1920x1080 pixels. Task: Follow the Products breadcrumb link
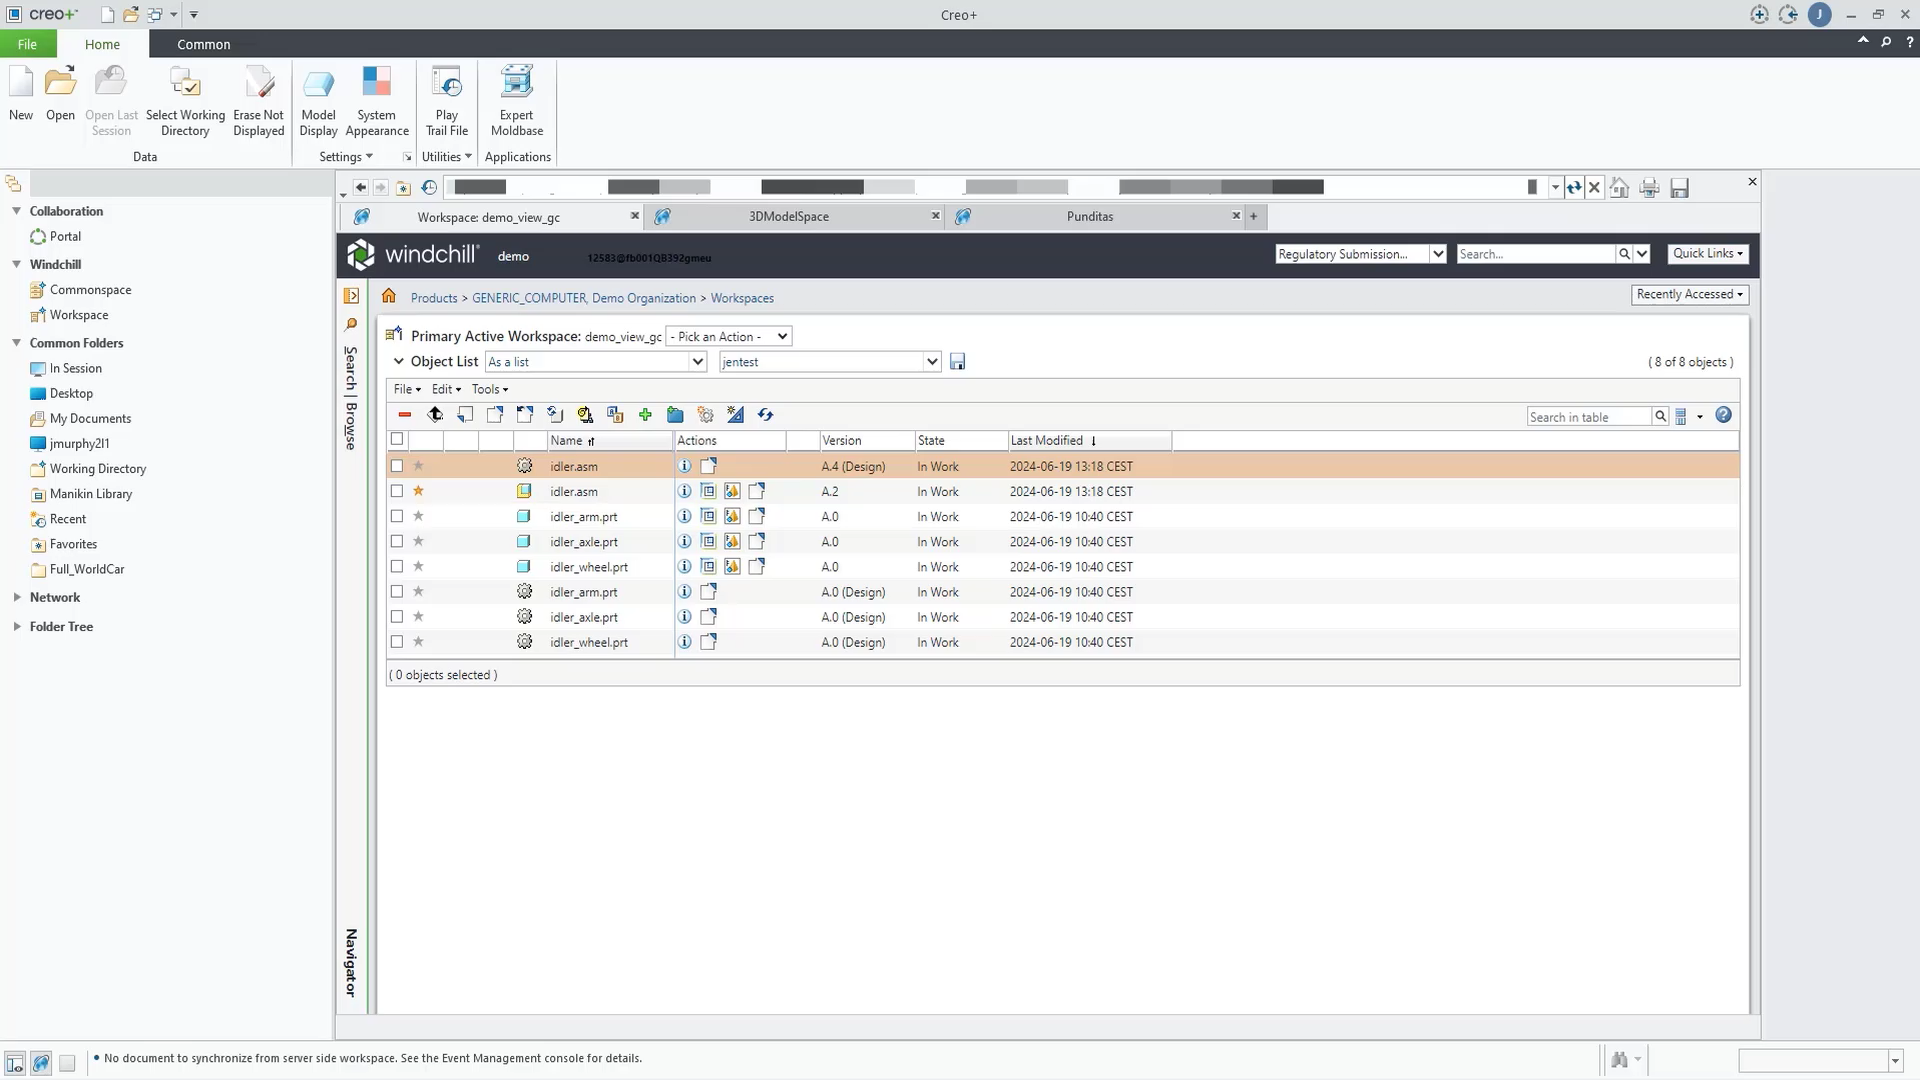434,298
